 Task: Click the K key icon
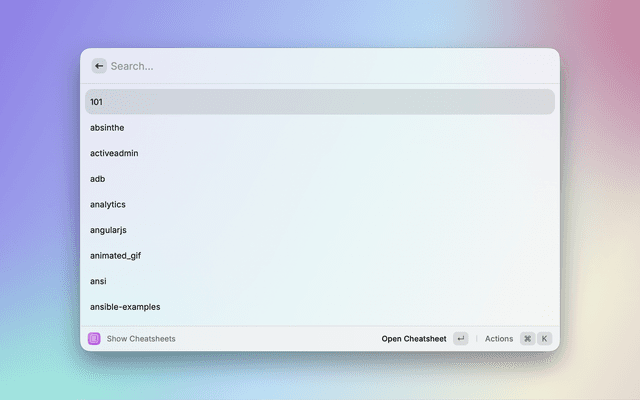click(545, 339)
